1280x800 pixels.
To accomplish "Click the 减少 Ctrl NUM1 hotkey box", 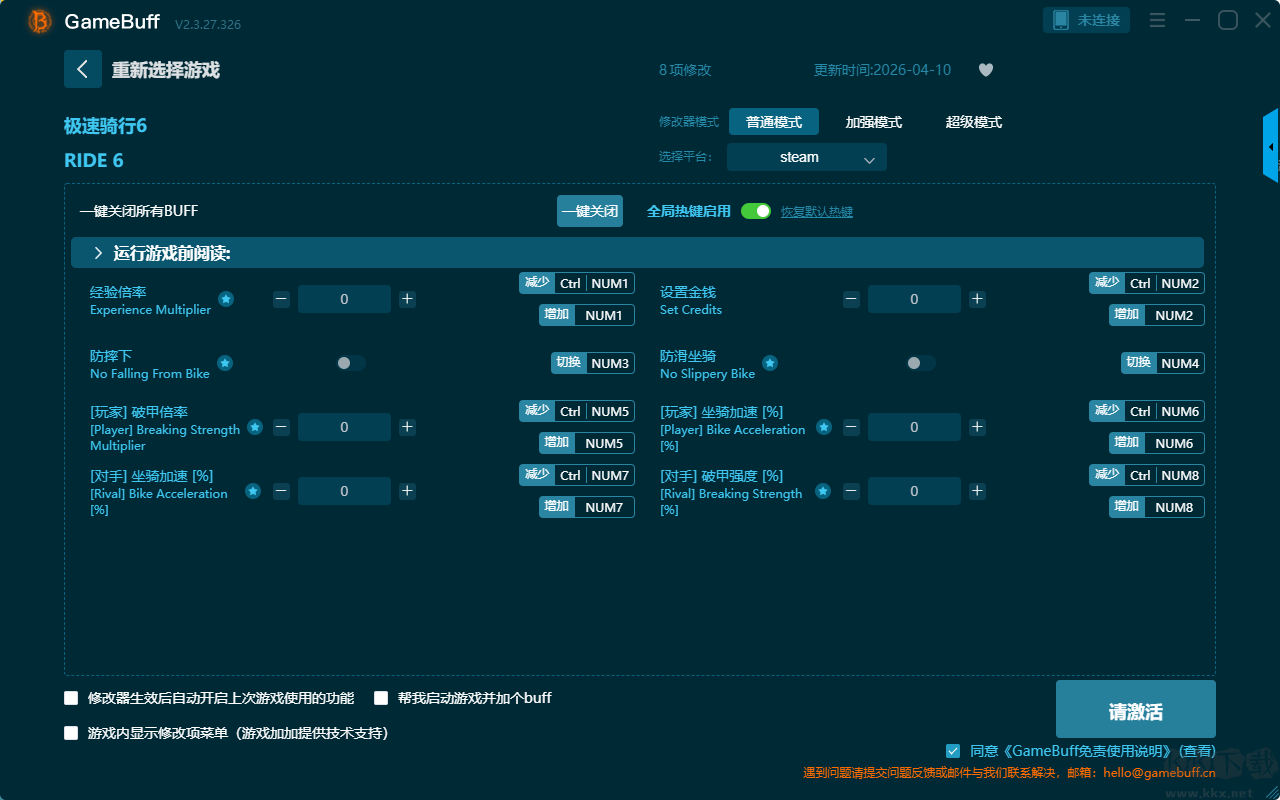I will 577,283.
